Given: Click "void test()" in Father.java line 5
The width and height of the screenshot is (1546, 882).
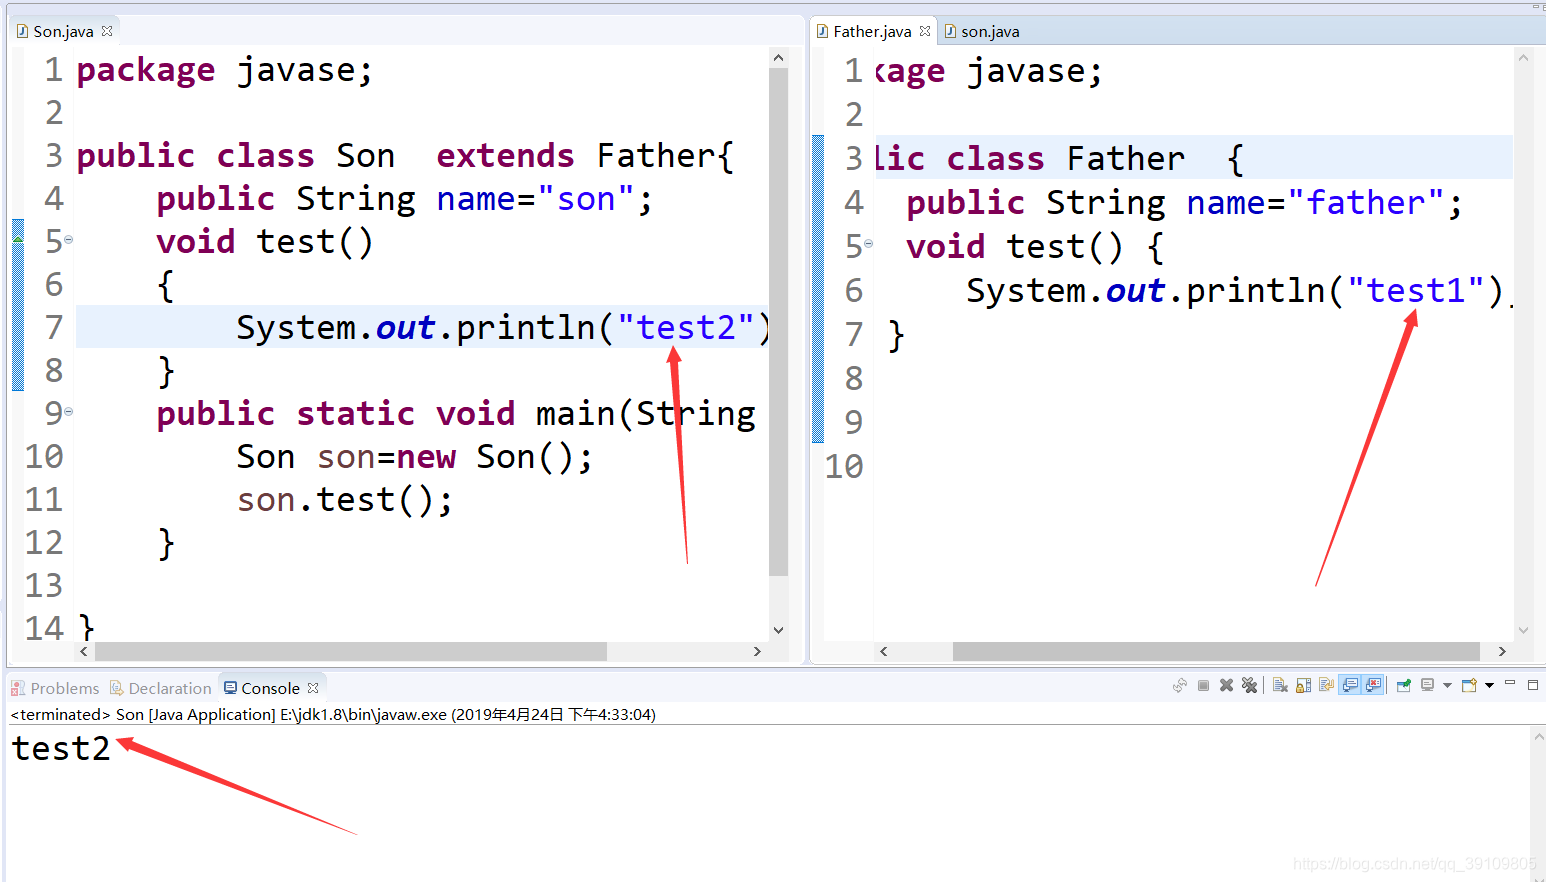Looking at the screenshot, I should pos(1014,246).
